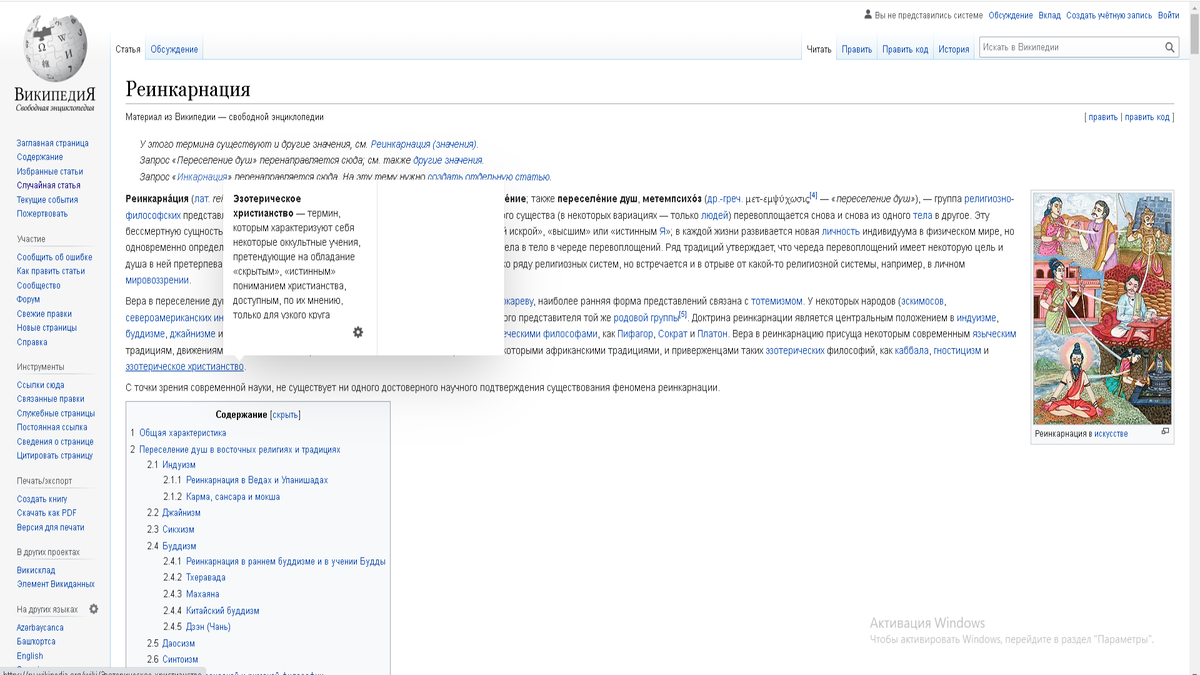Enlarge the reincarnation image icon
1200x675 pixels.
1165,432
